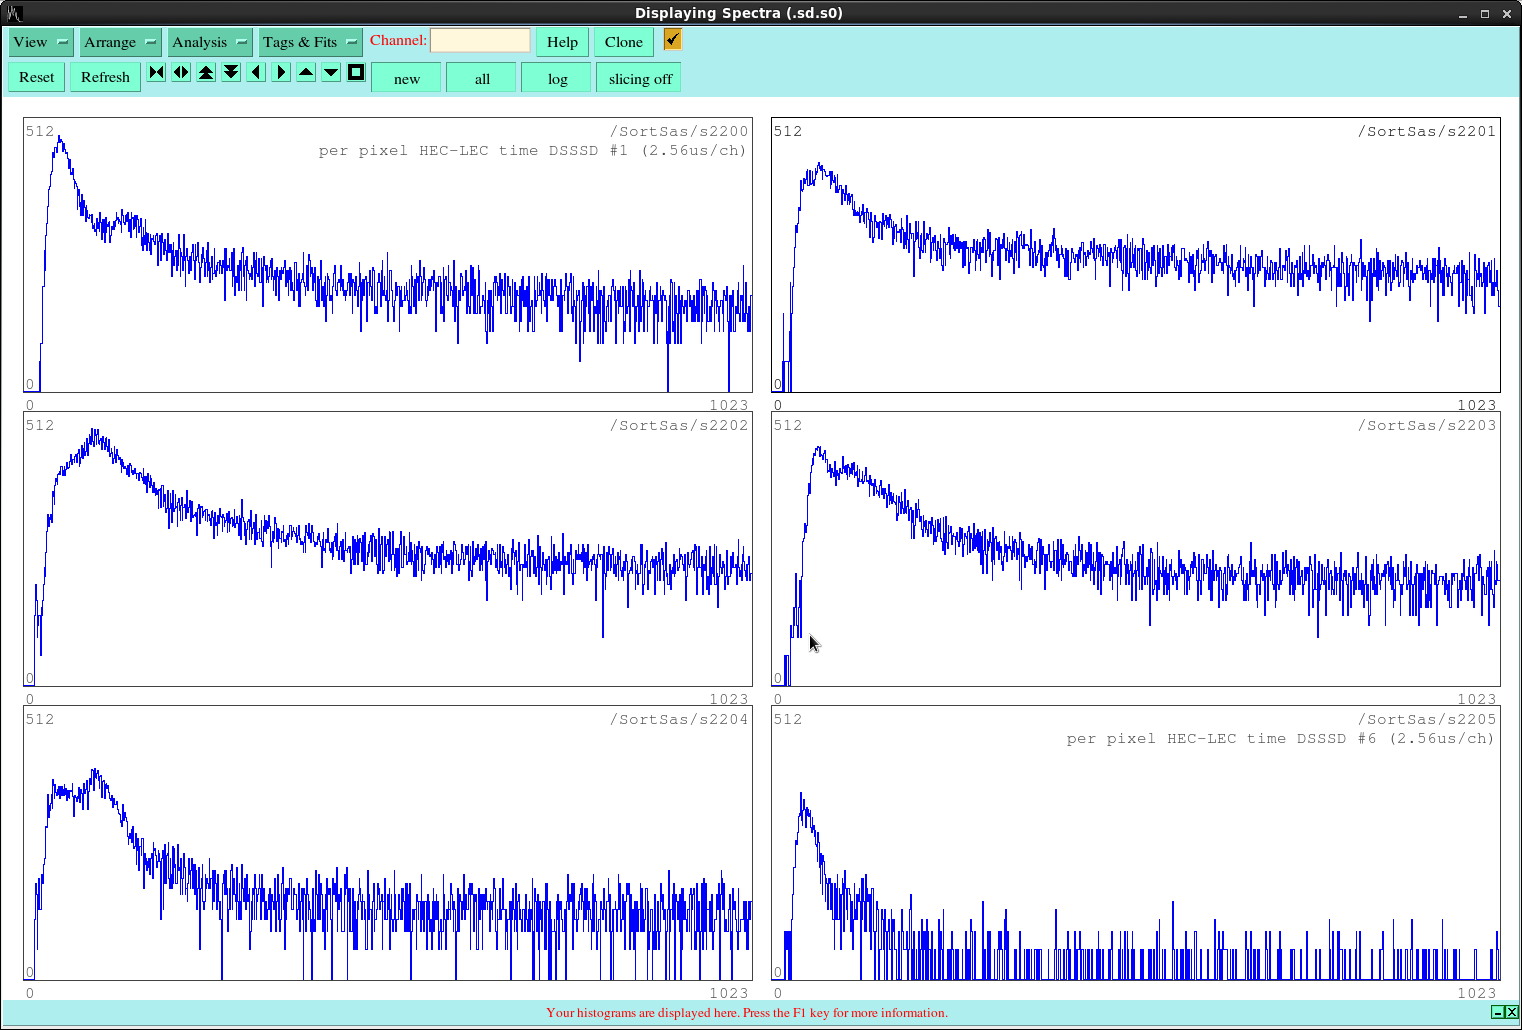Click the horizontal compress arrows icon
The height and width of the screenshot is (1030, 1522).
coord(156,72)
